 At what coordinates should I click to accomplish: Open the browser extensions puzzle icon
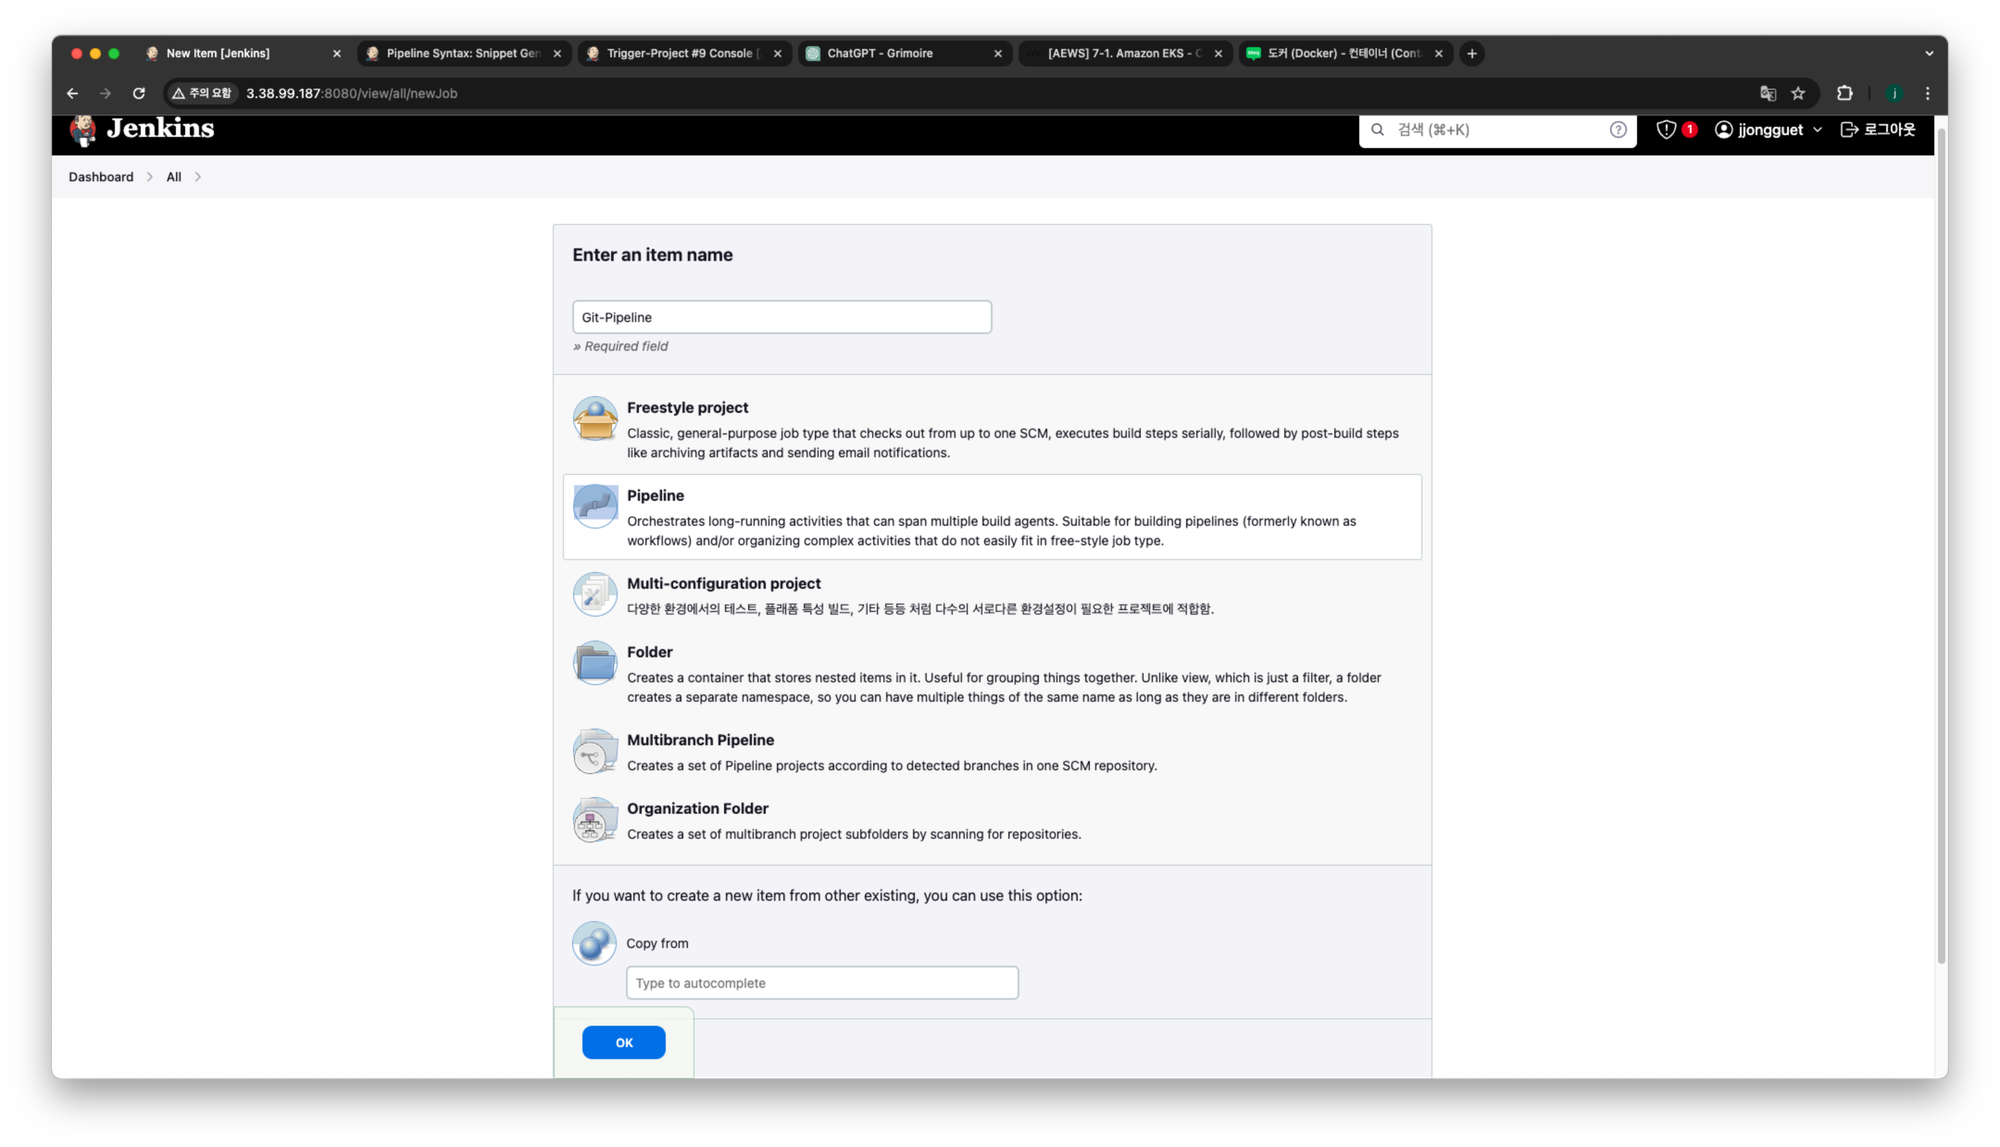(1845, 93)
